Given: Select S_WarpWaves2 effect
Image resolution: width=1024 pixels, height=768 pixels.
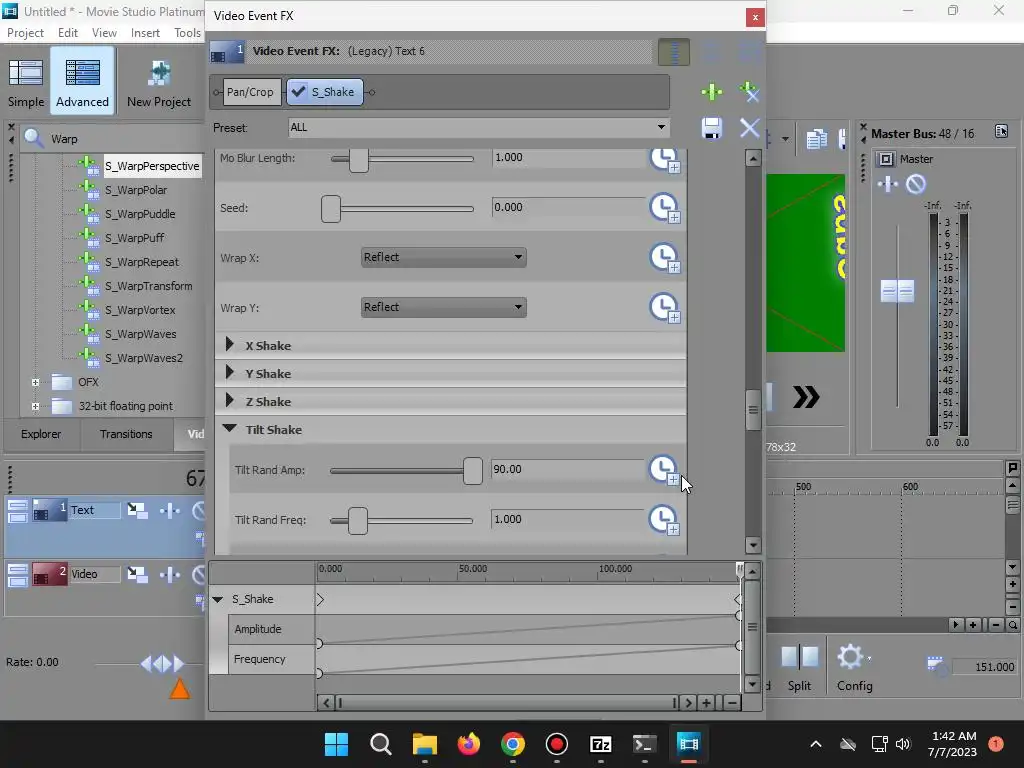Looking at the screenshot, I should pyautogui.click(x=144, y=358).
